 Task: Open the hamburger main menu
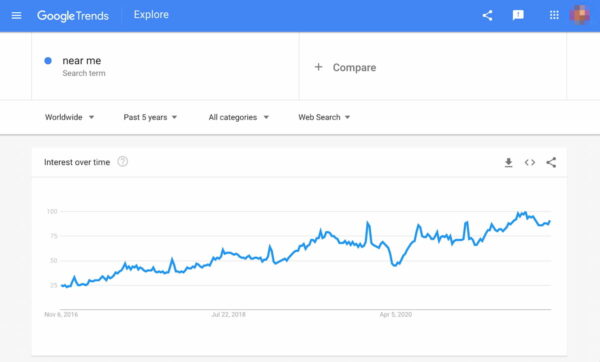click(x=16, y=15)
